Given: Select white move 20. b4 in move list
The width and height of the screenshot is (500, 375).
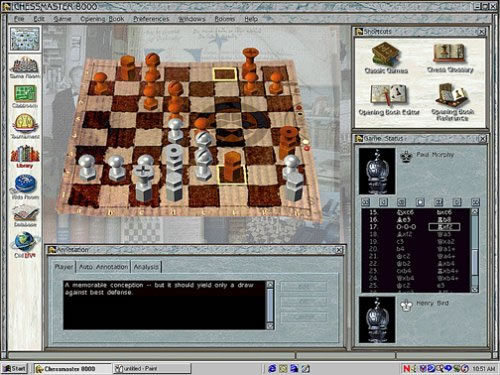Looking at the screenshot, I should coord(400,249).
